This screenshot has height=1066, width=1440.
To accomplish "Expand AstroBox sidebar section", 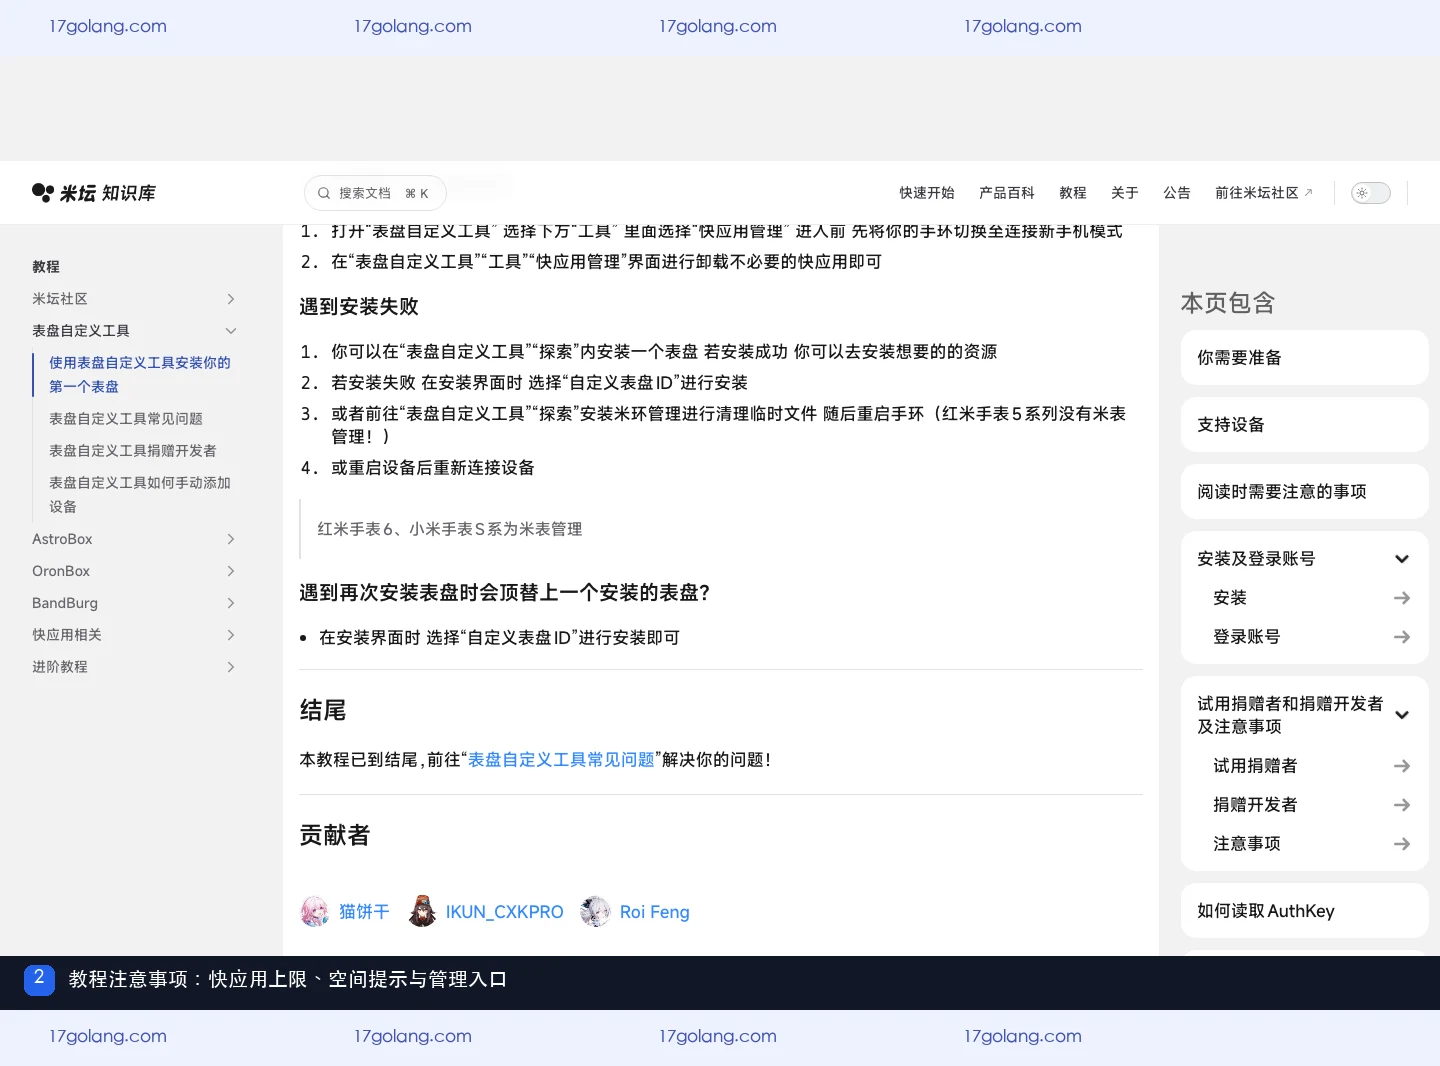I will [x=231, y=539].
